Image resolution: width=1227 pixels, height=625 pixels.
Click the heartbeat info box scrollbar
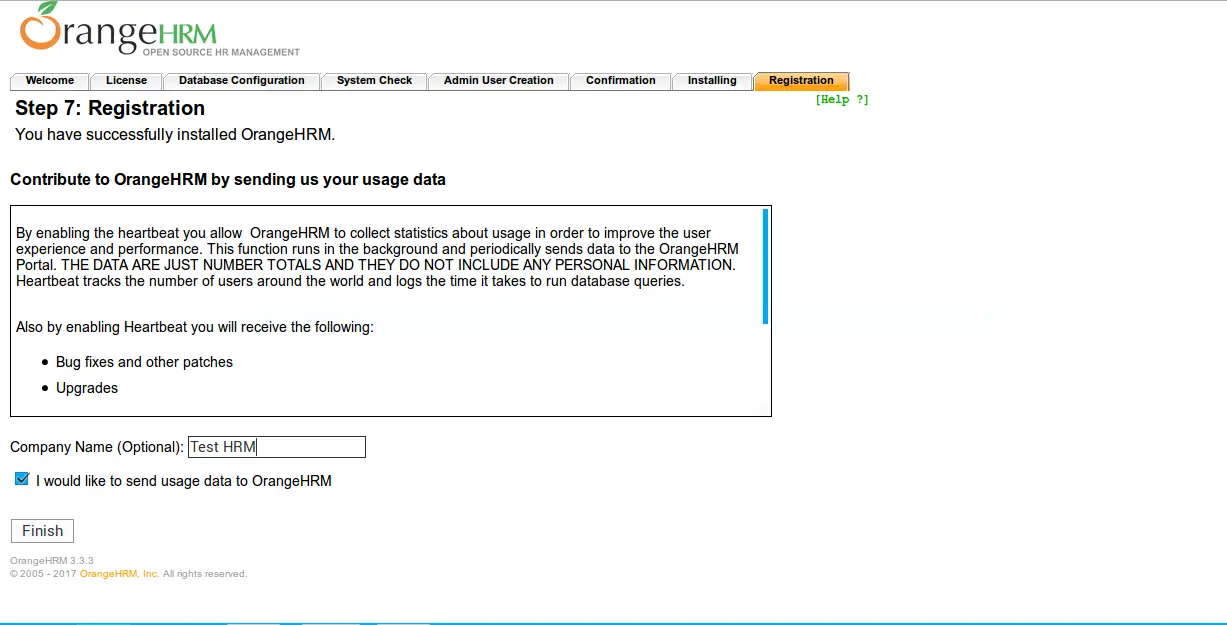point(765,266)
